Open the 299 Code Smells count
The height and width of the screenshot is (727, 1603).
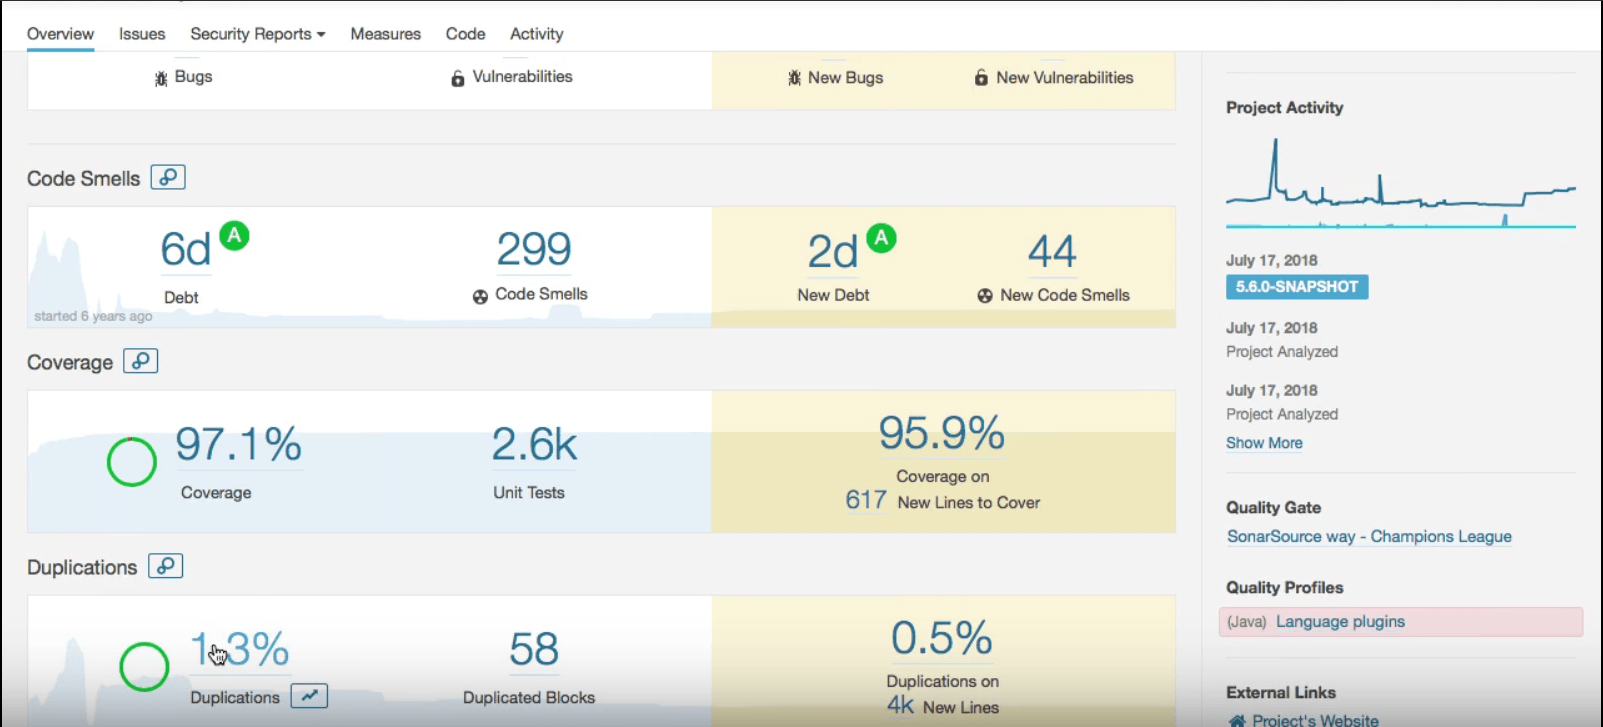(534, 249)
